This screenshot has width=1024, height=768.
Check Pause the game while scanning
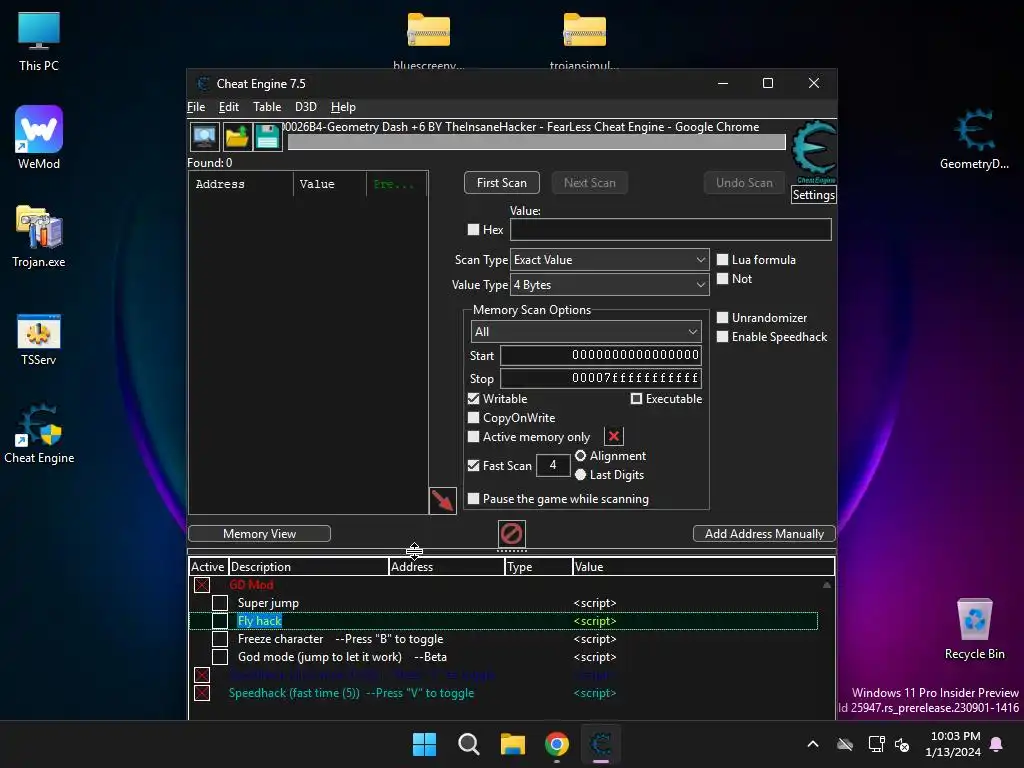coord(473,499)
